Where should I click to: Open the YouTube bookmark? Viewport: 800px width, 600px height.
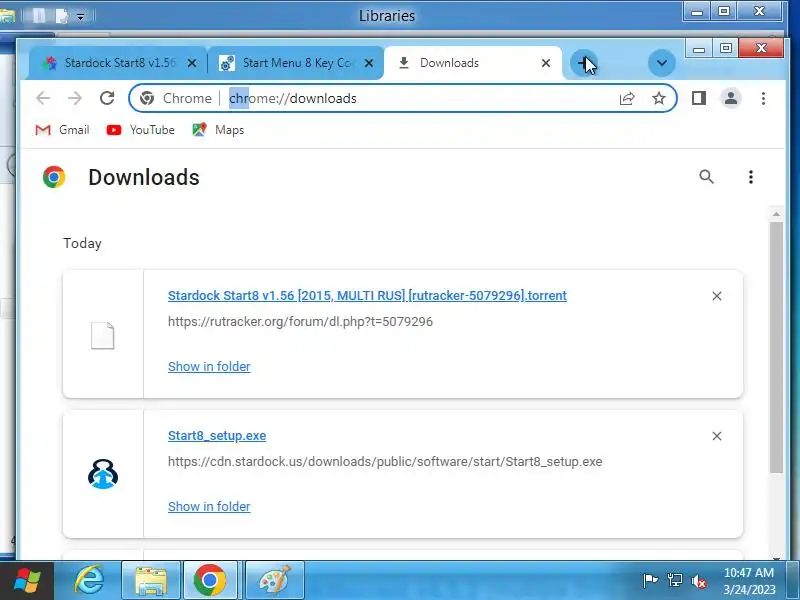click(x=140, y=130)
